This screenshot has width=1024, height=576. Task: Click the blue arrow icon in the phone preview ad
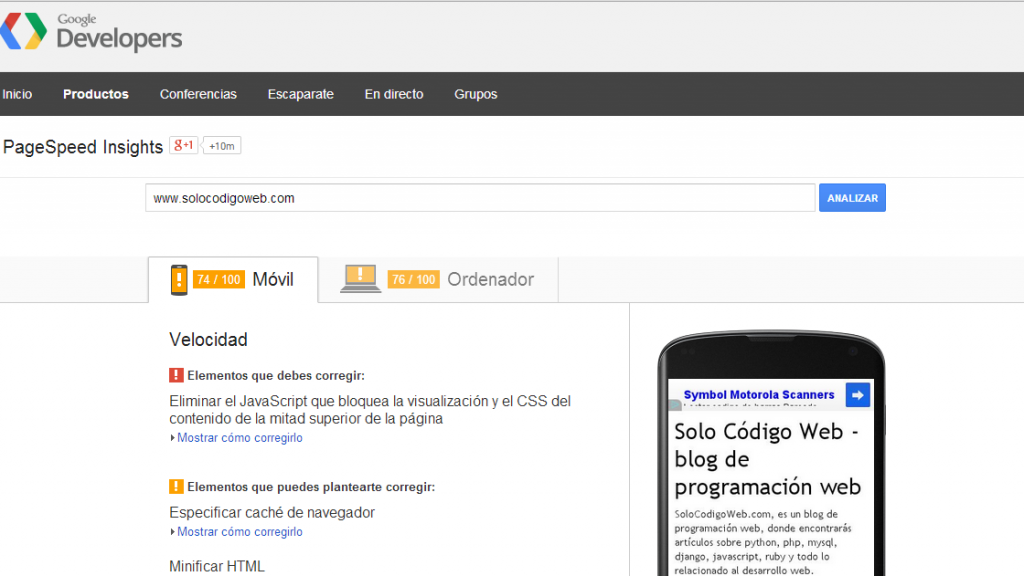click(x=857, y=395)
